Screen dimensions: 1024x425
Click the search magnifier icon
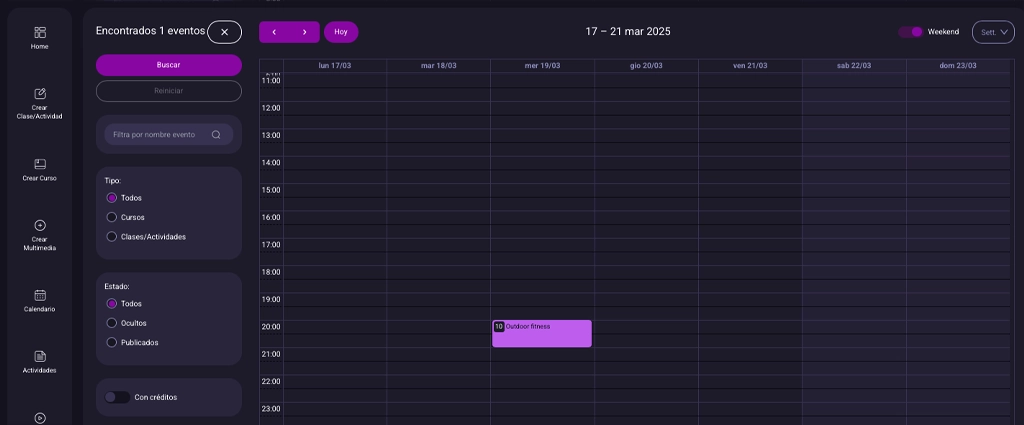pos(216,135)
